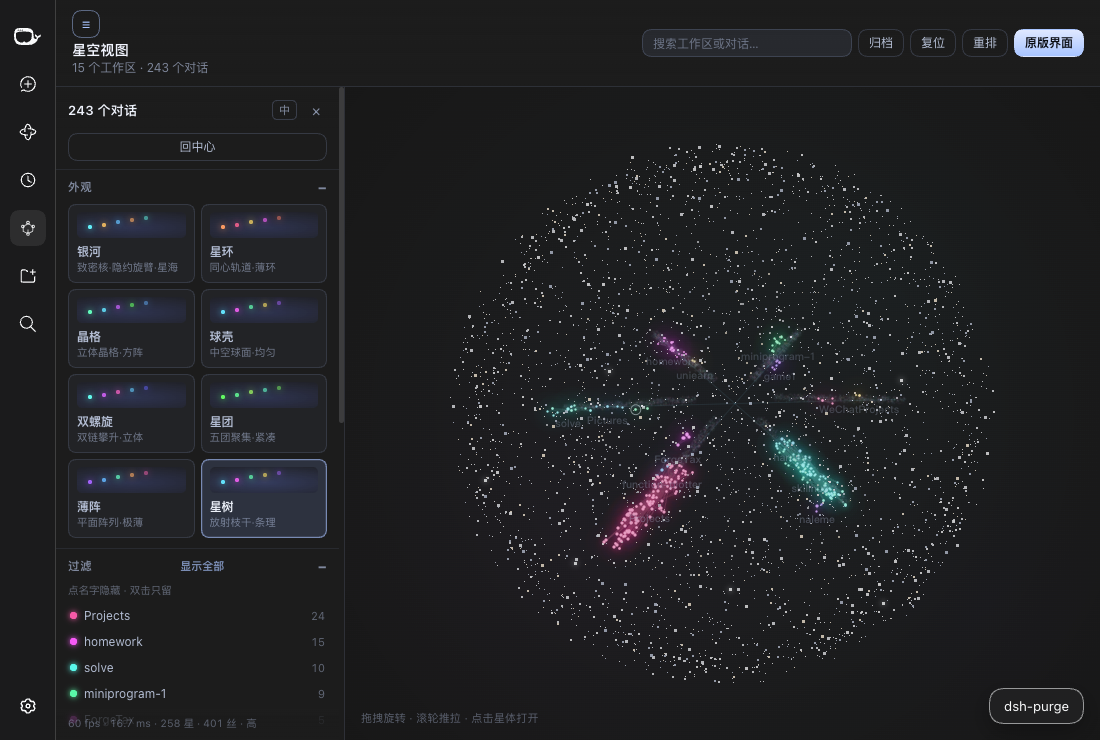1100x740 pixels.
Task: Click the WeChatProjects label in starfield
Action: coord(859,410)
